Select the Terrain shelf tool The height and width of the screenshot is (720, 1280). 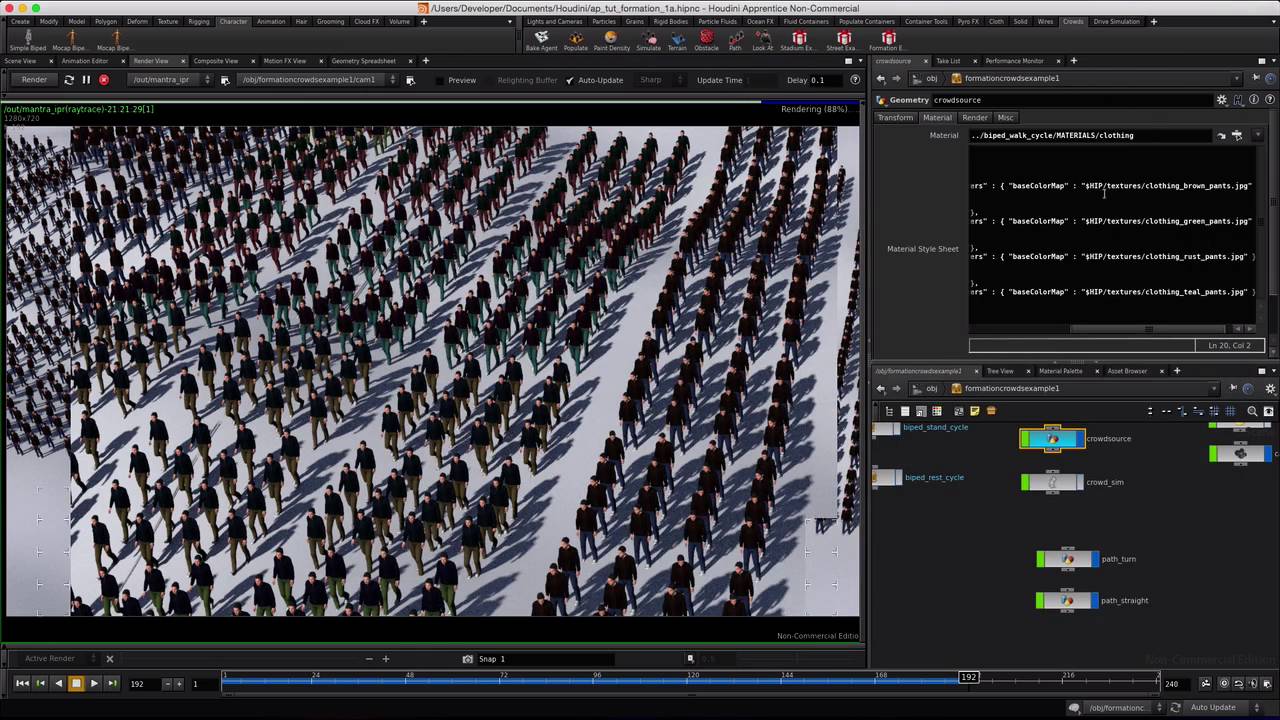pos(677,40)
